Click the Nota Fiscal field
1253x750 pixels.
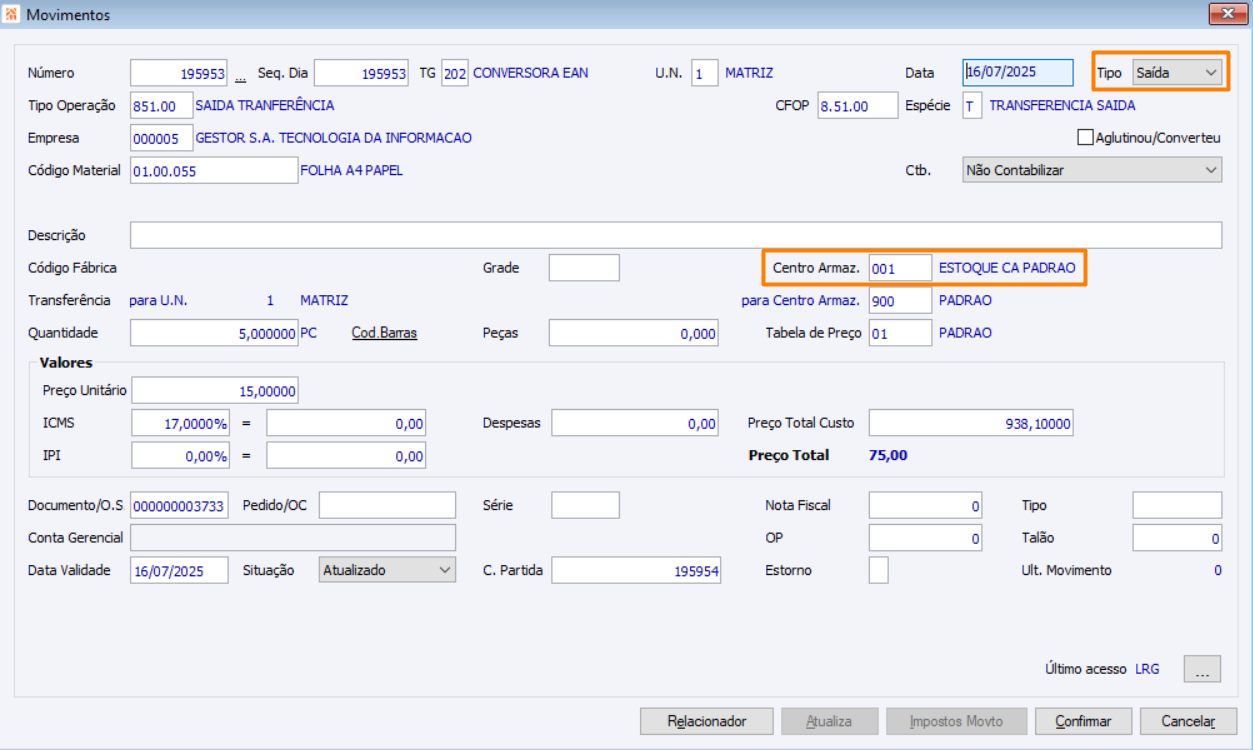pyautogui.click(x=926, y=505)
